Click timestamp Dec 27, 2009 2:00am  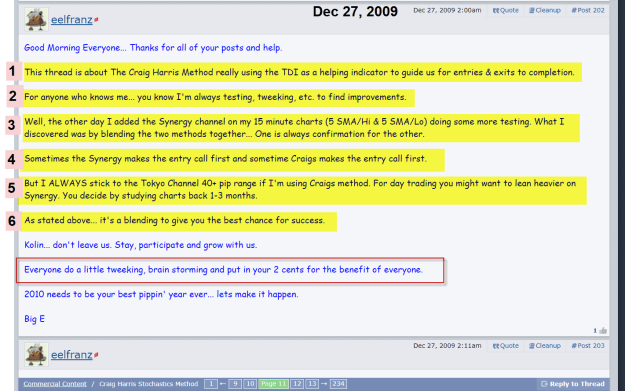pos(447,10)
